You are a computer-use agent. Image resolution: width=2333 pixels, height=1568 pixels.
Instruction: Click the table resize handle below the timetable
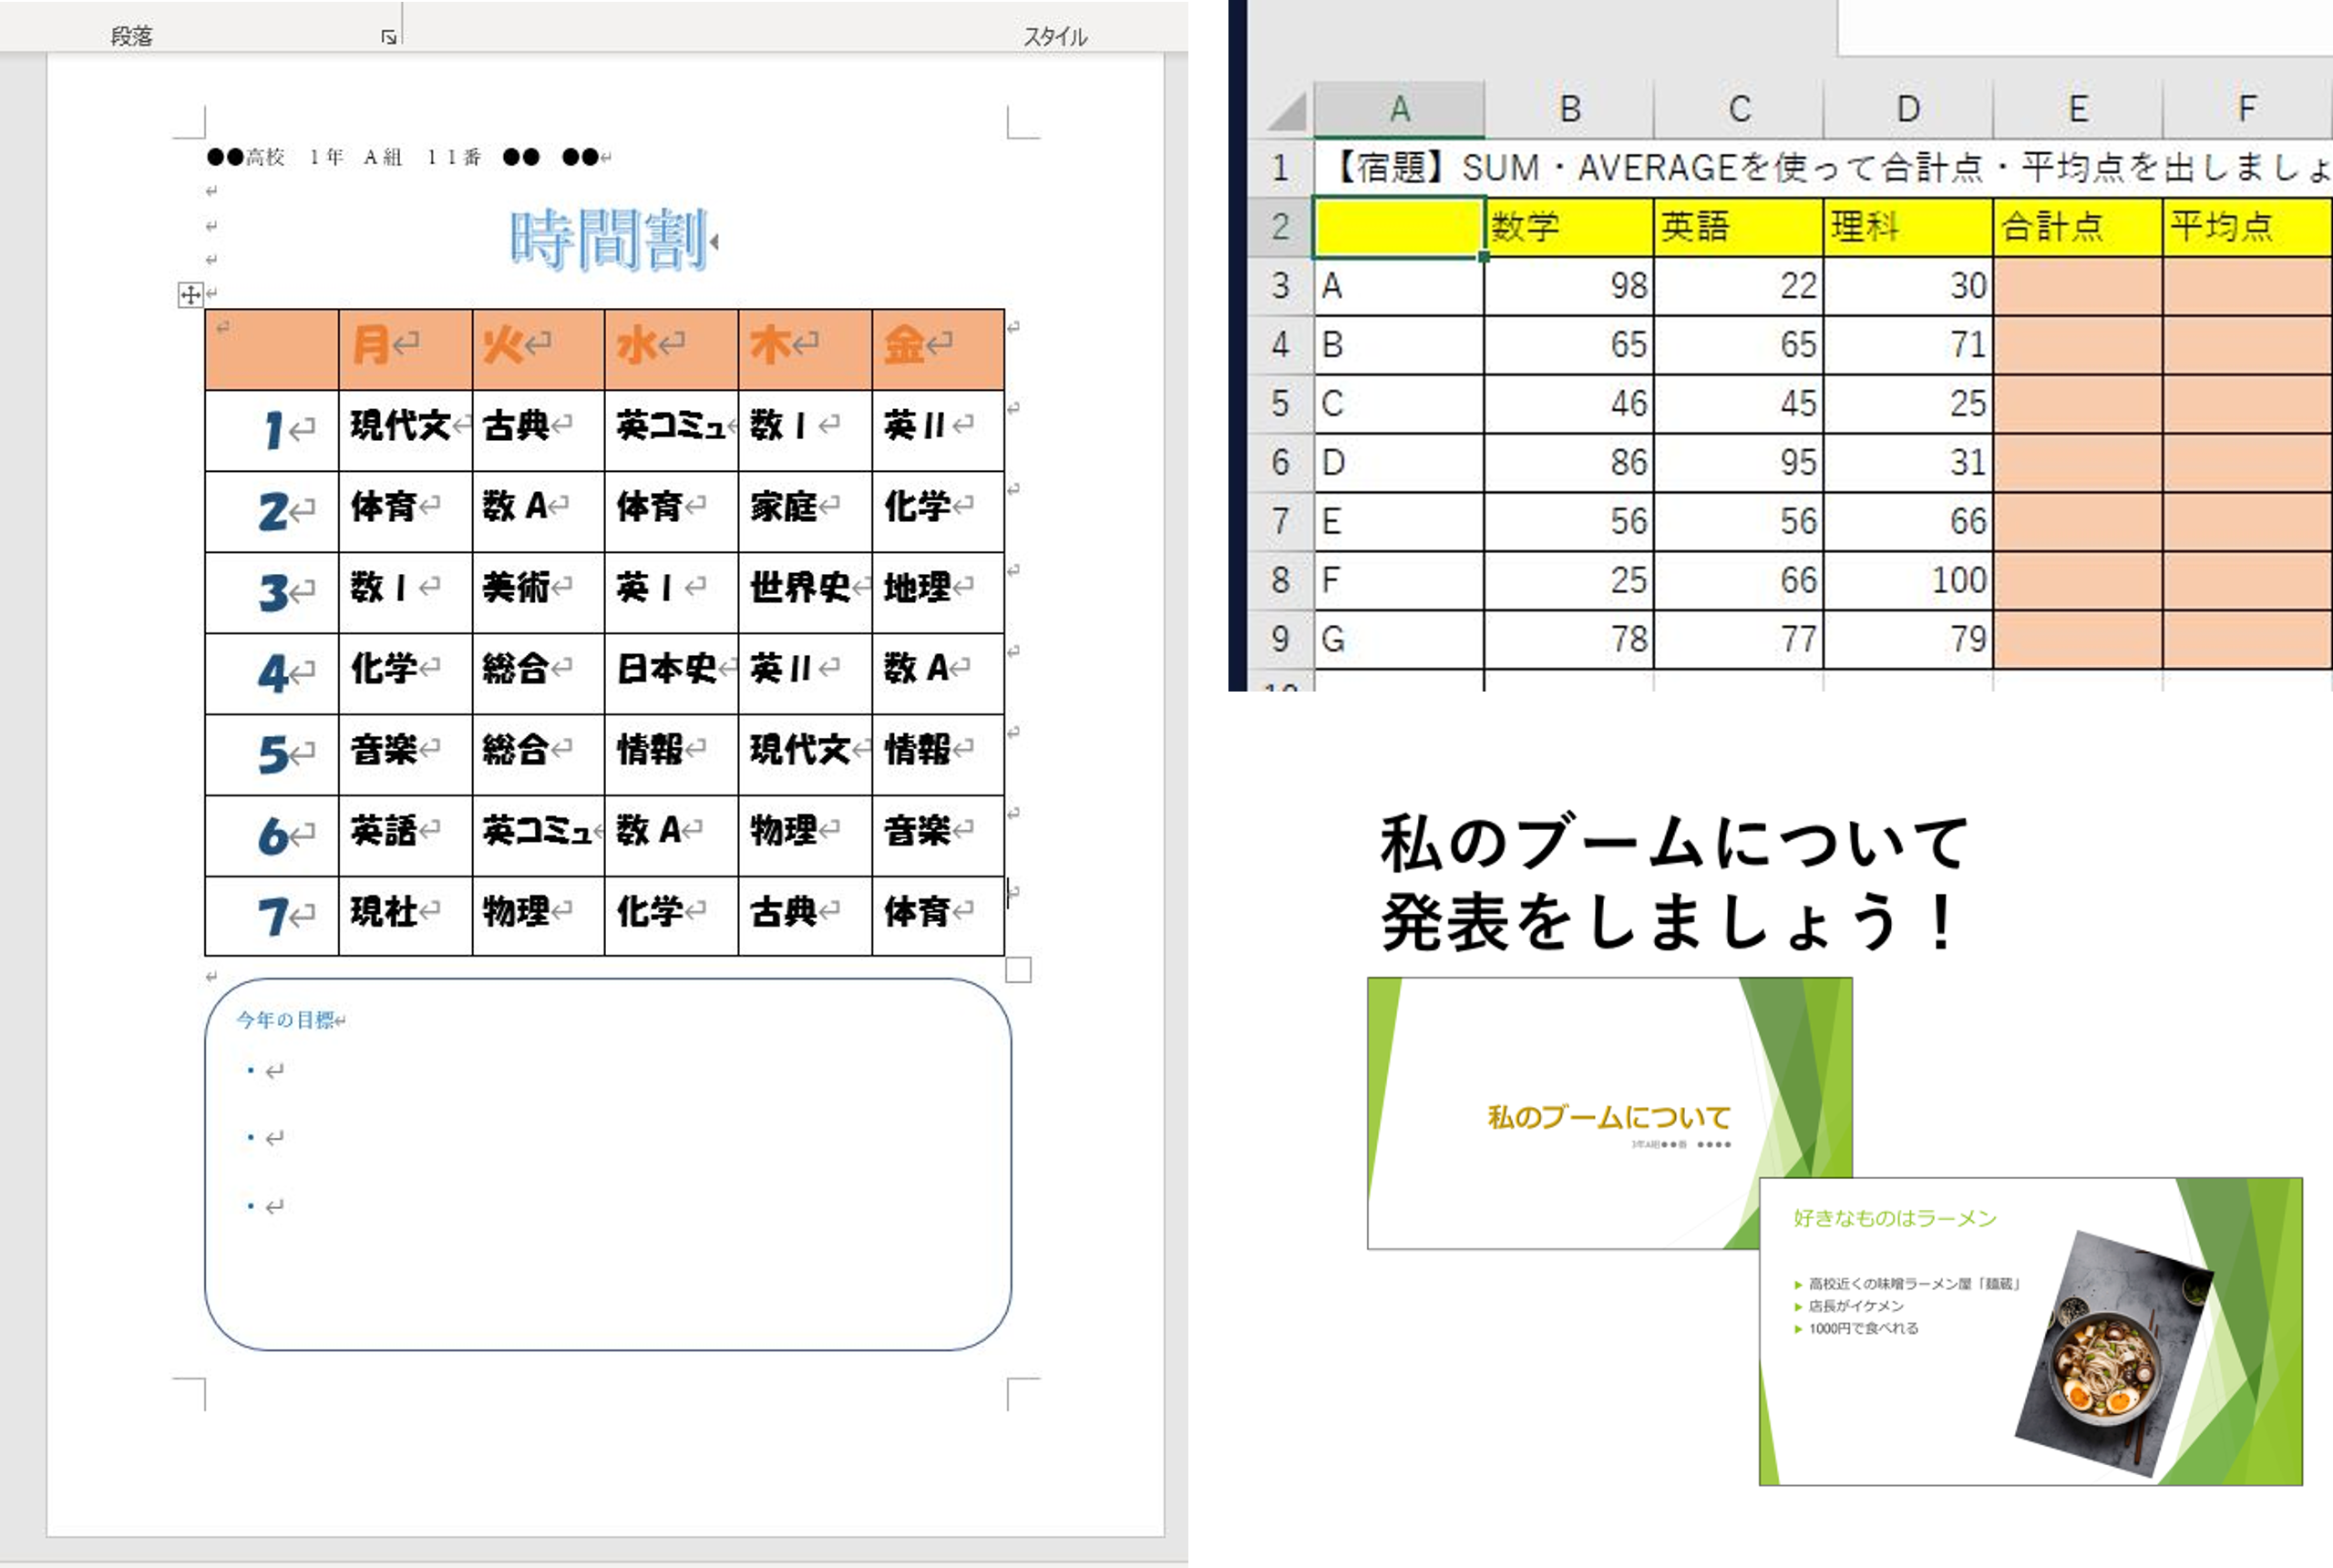click(1018, 970)
